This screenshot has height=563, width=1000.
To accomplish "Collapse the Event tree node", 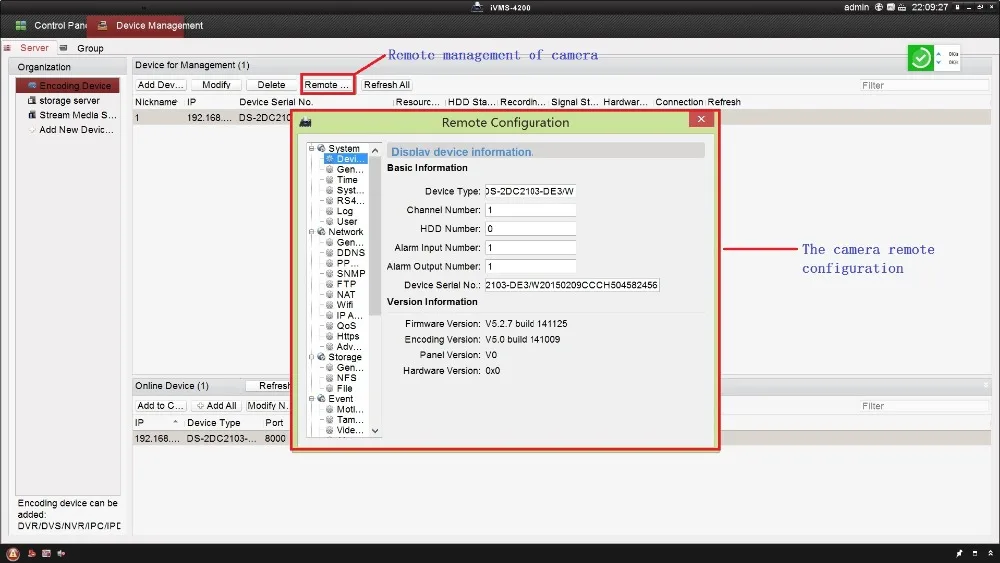I will pos(311,398).
